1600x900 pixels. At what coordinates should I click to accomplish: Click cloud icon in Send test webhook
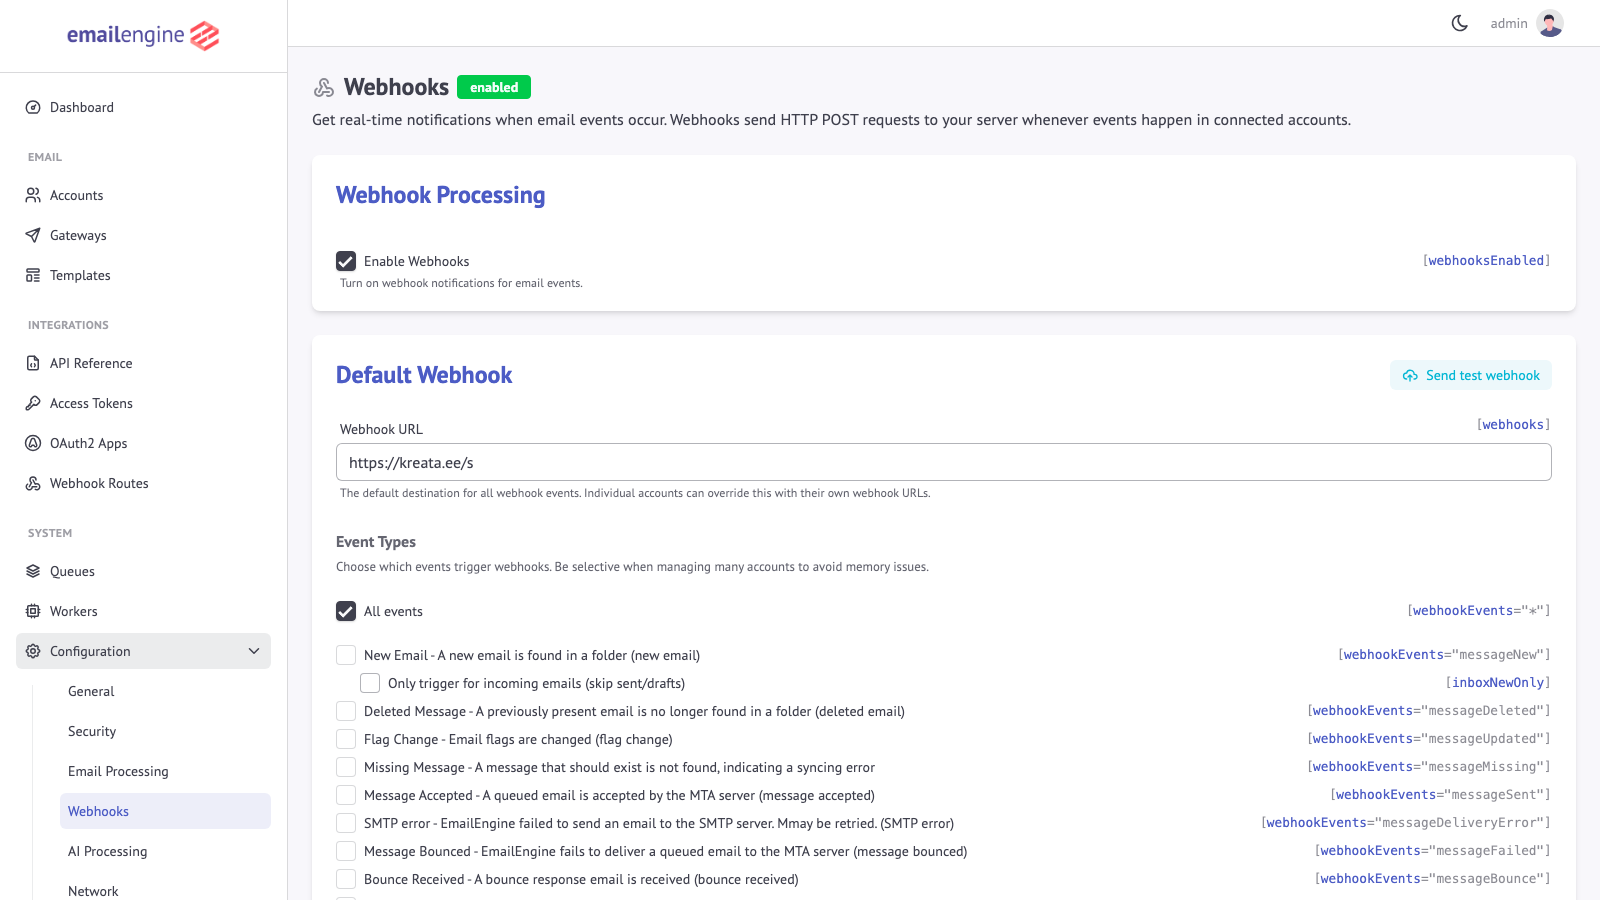pos(1410,376)
